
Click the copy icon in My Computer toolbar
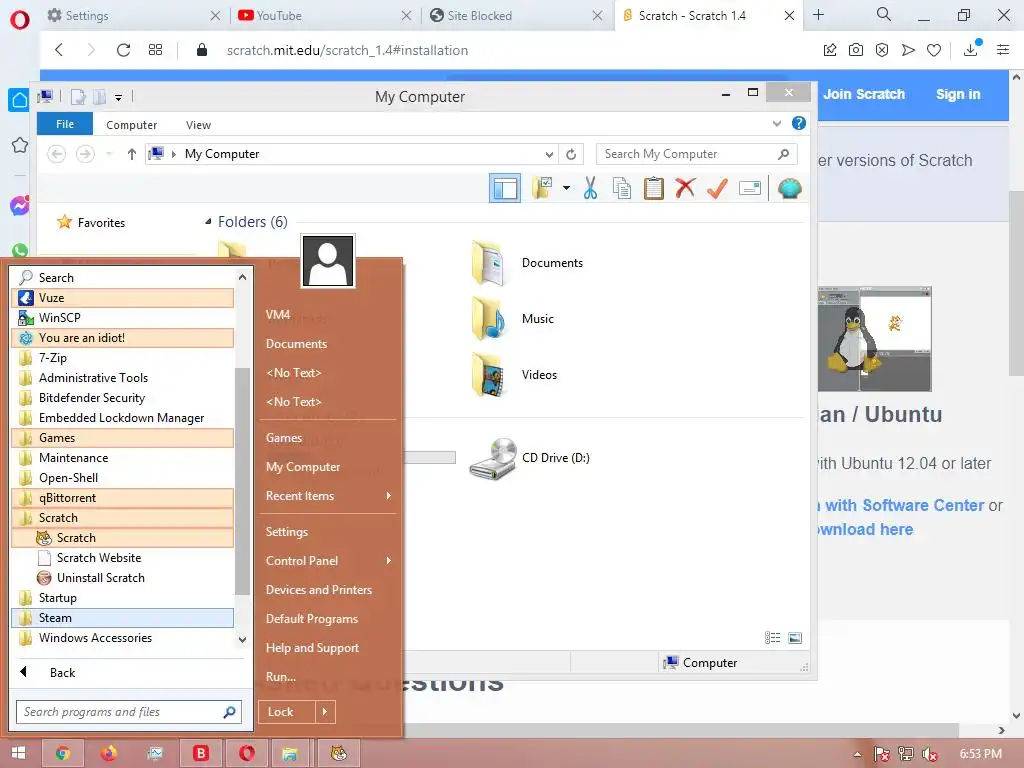pos(622,189)
